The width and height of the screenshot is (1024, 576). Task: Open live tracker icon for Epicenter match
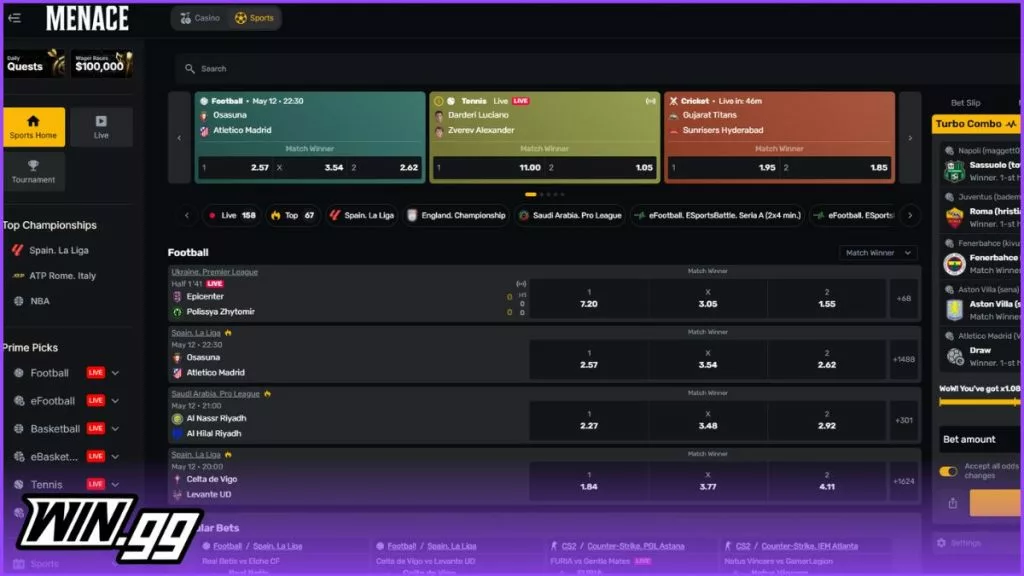[521, 284]
